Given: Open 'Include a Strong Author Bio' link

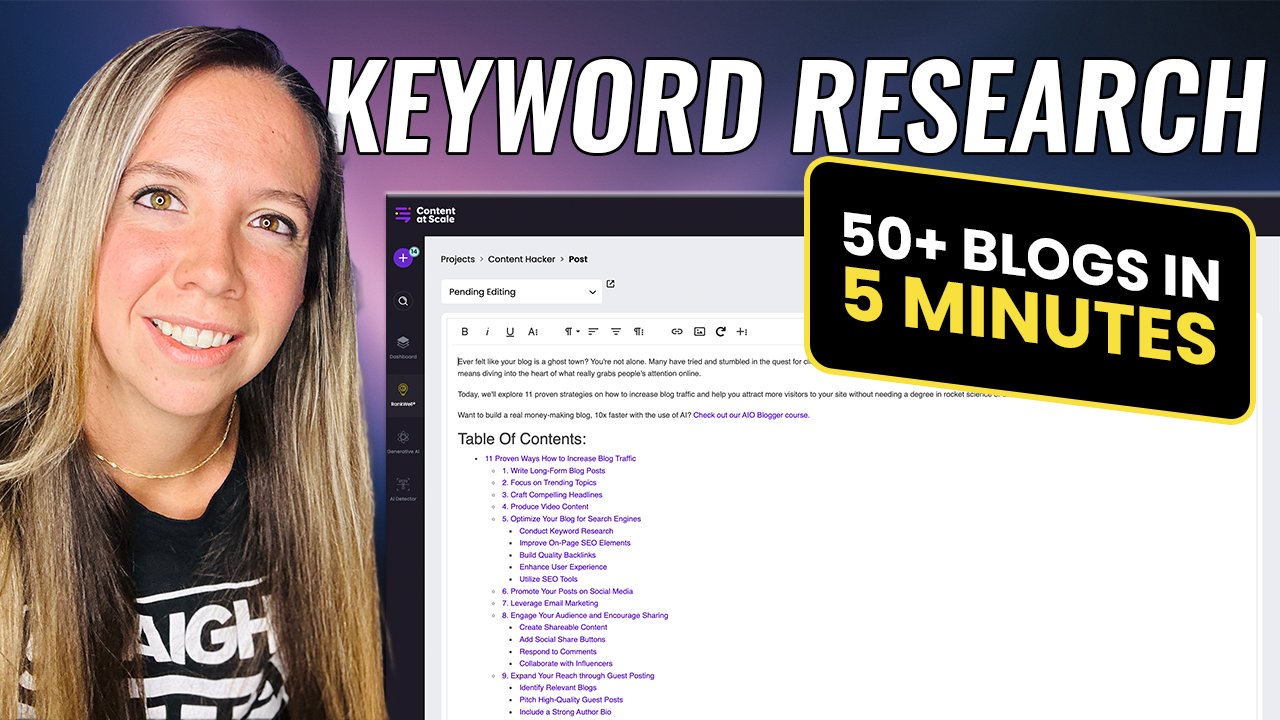Looking at the screenshot, I should pos(565,712).
